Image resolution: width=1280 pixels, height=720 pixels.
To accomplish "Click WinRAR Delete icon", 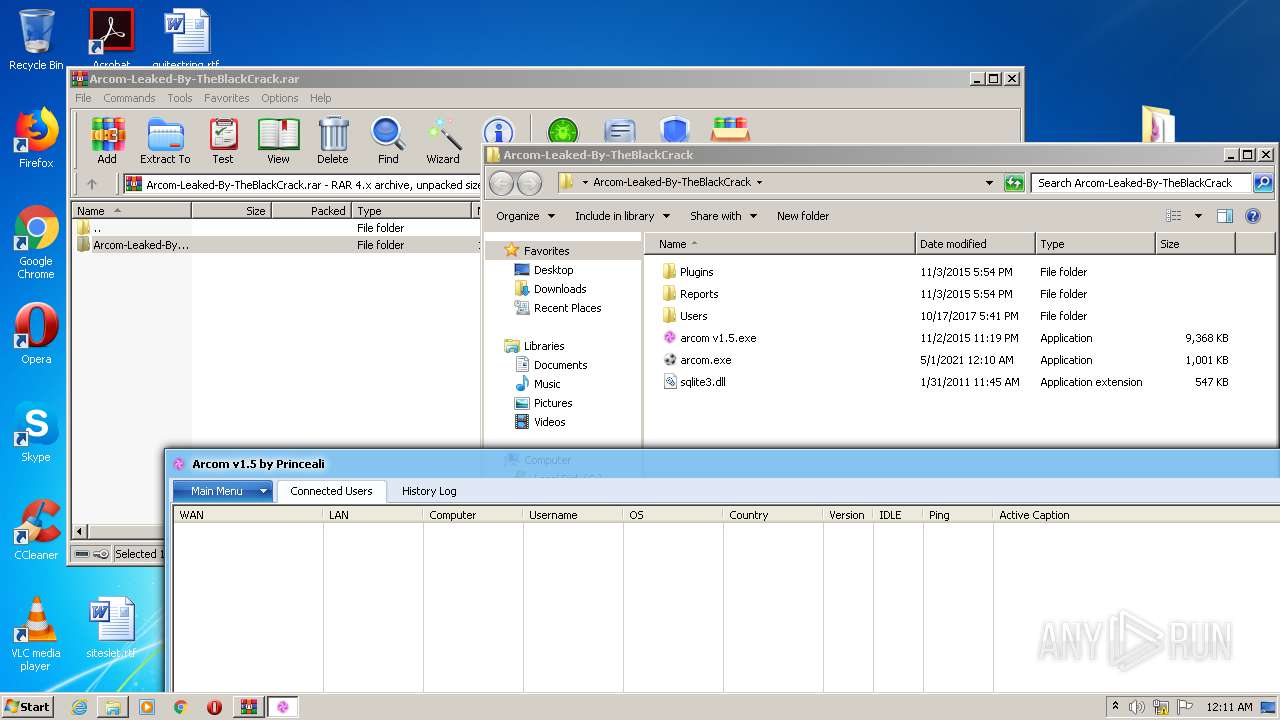I will pos(333,140).
